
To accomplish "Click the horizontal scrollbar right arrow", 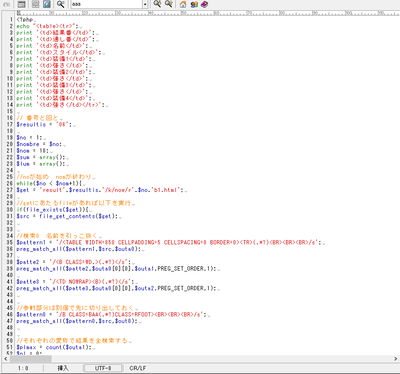I will pyautogui.click(x=396, y=359).
